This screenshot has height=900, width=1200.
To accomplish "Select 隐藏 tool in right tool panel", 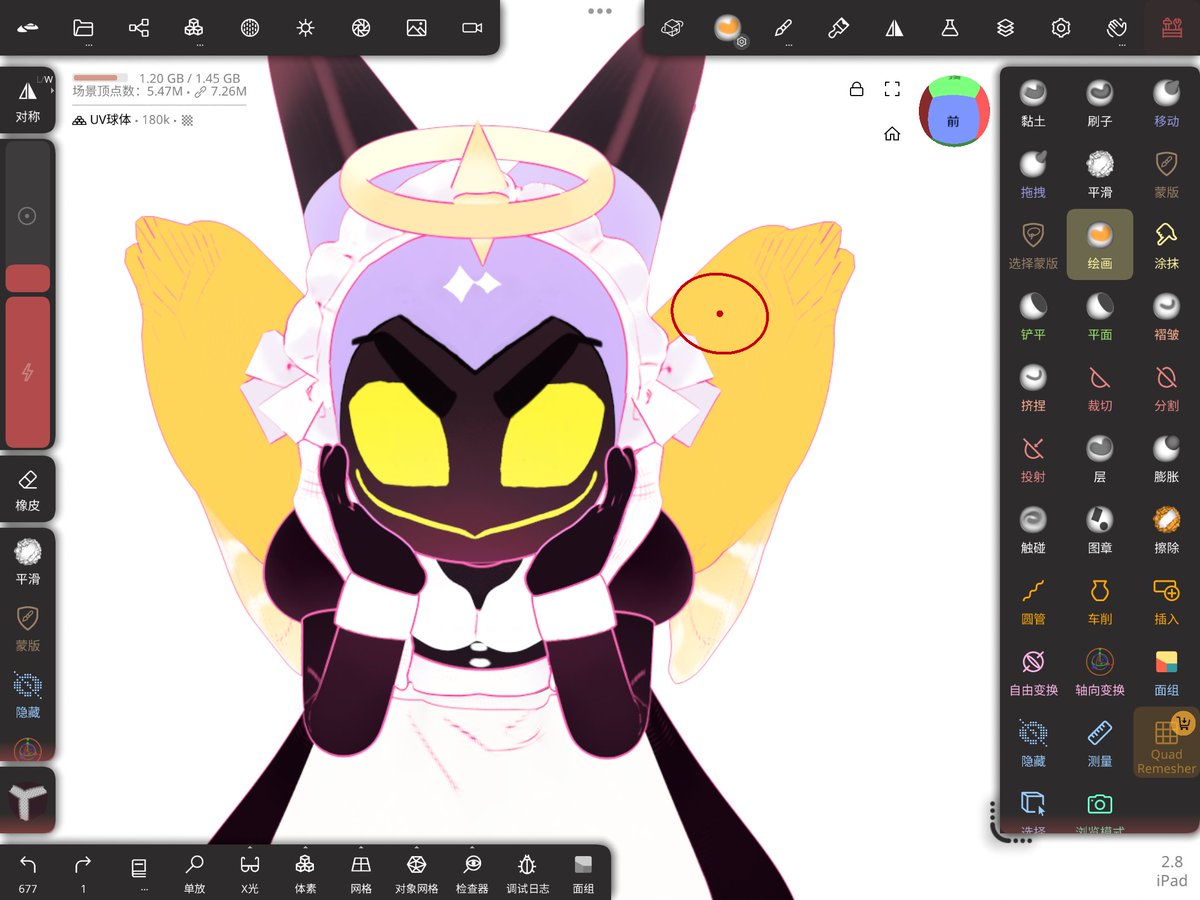I will coord(1033,742).
